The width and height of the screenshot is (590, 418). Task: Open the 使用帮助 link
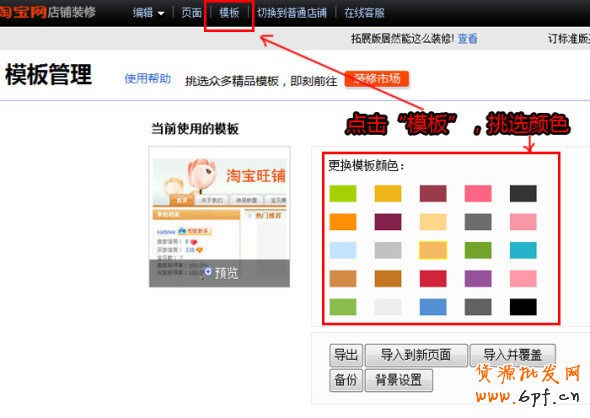tap(148, 79)
